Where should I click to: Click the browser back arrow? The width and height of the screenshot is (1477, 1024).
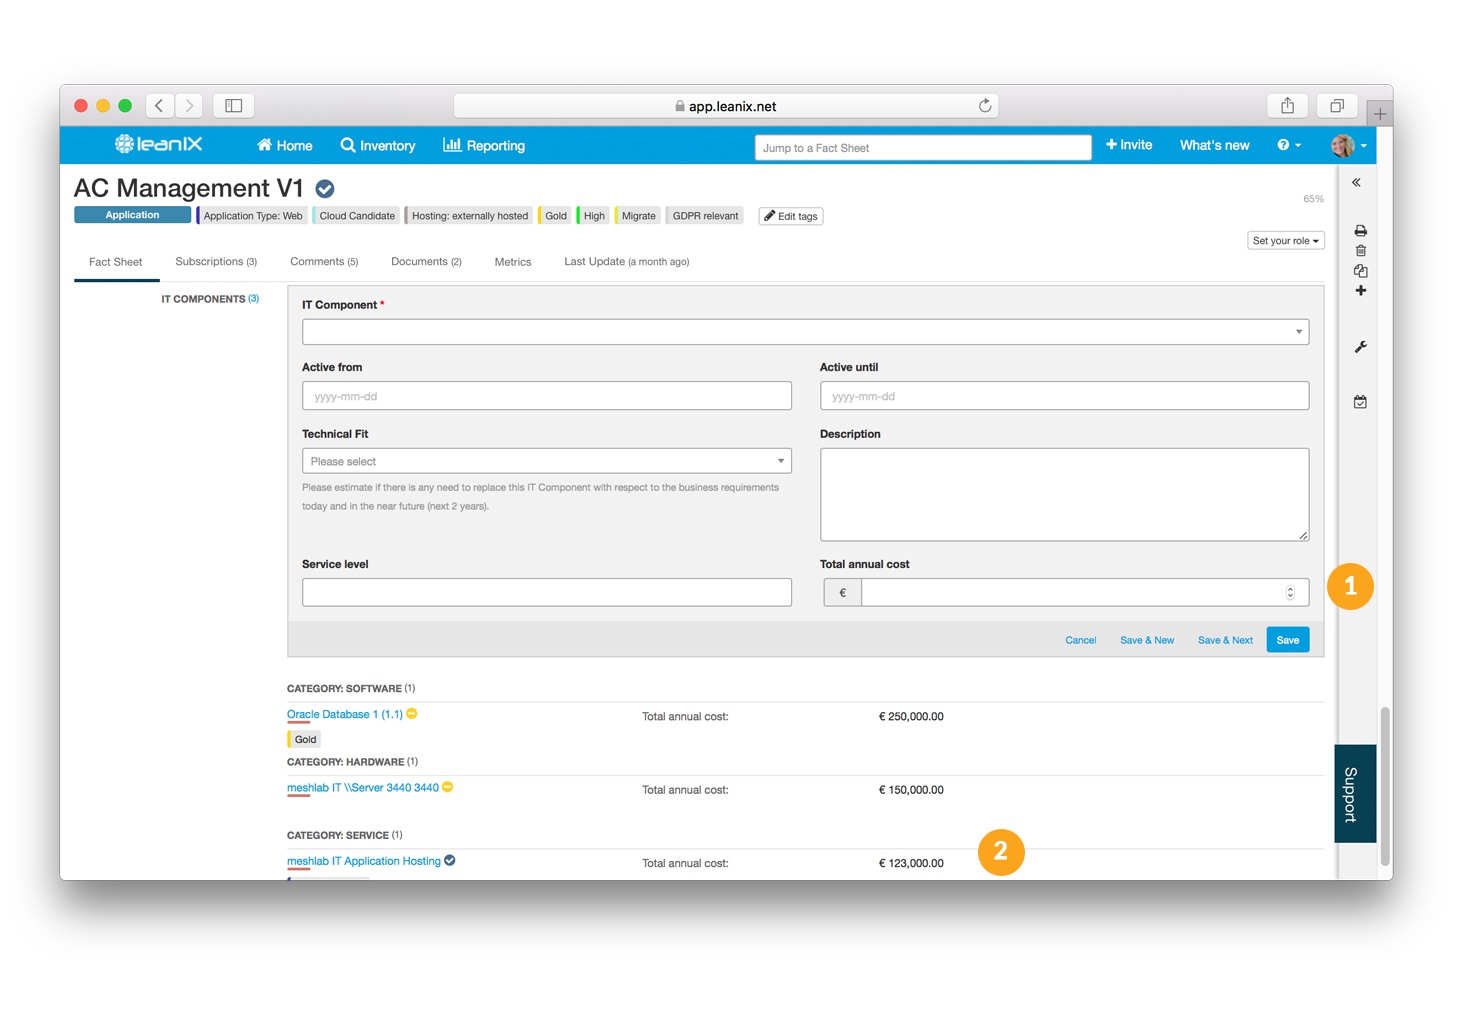159,105
